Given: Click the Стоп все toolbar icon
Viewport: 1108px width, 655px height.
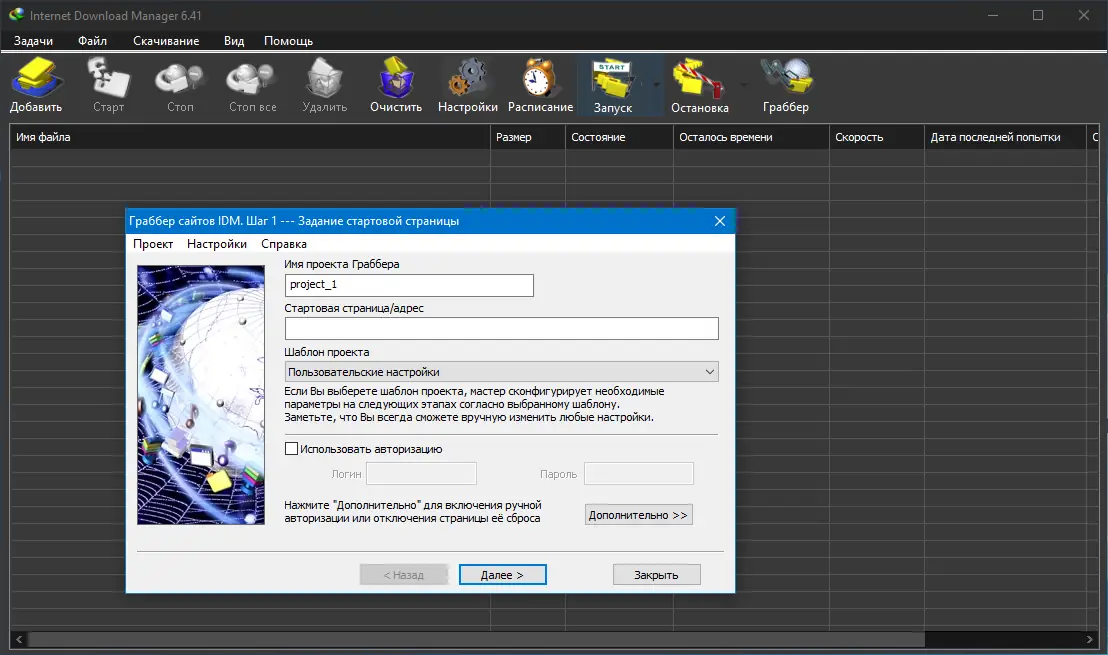Looking at the screenshot, I should click(x=252, y=79).
